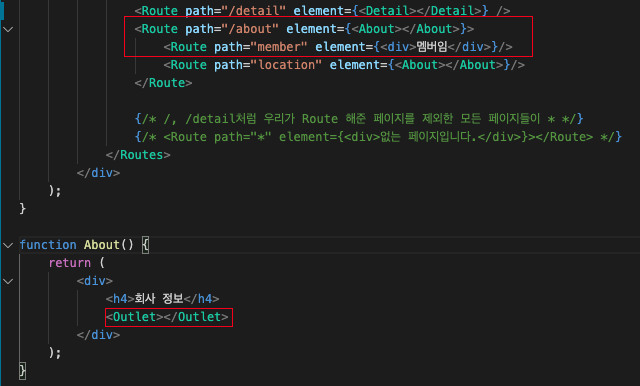The image size is (640, 386).
Task: Collapse the fold chevron beside function About()
Action: pyautogui.click(x=8, y=245)
